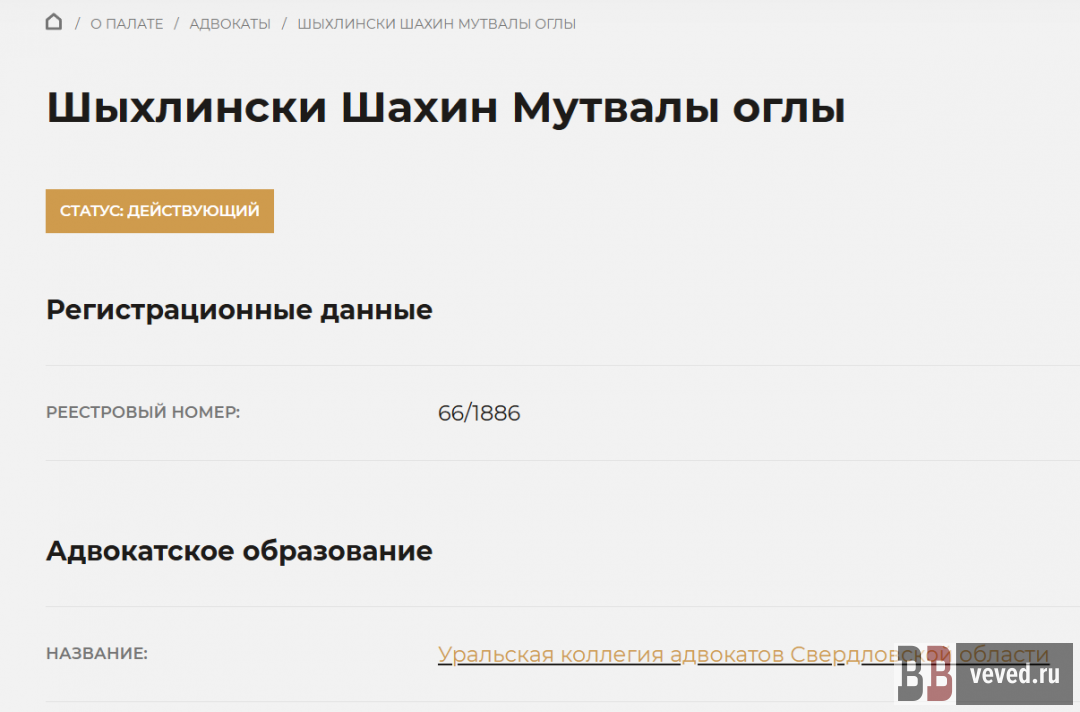Click the Регистрационные данные section heading

pyautogui.click(x=239, y=310)
